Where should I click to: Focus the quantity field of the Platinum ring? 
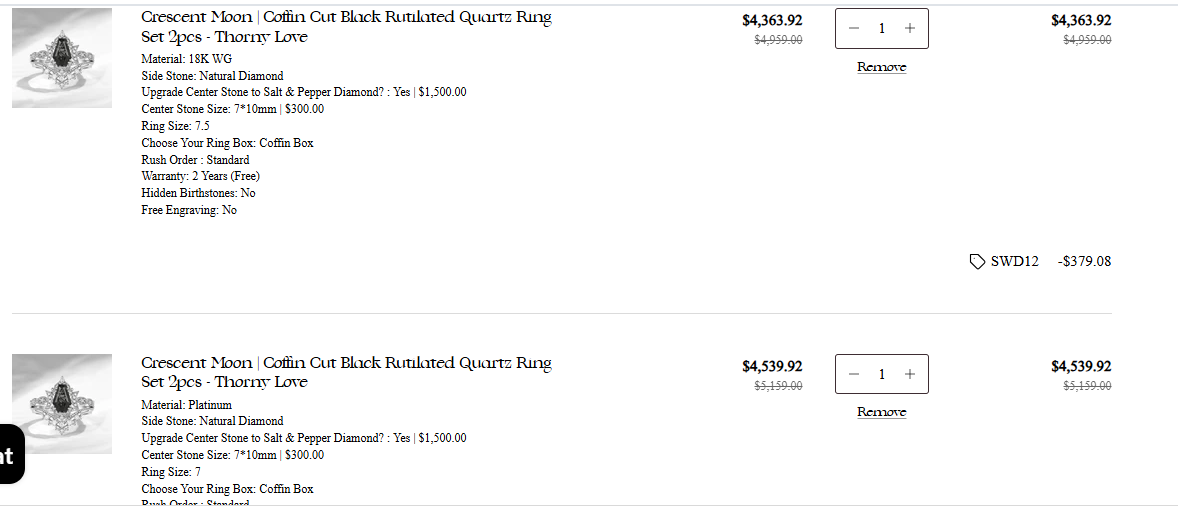point(881,374)
